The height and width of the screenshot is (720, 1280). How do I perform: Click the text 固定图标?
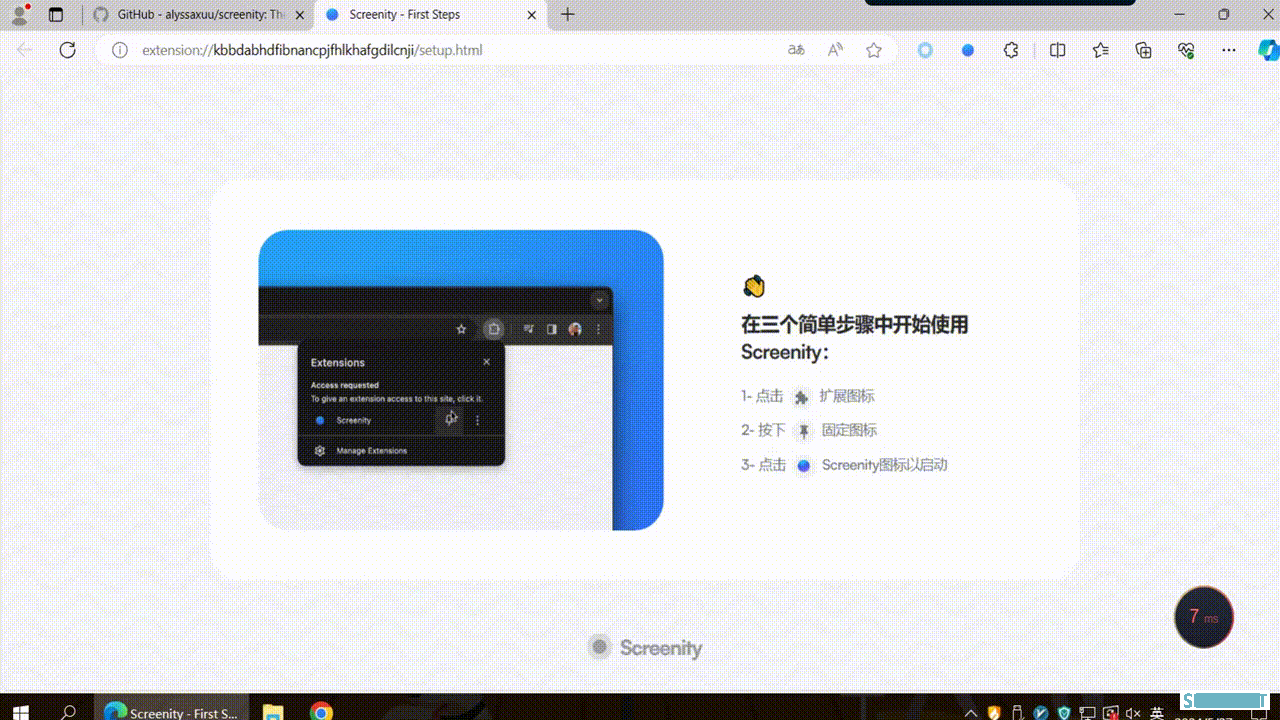point(849,430)
